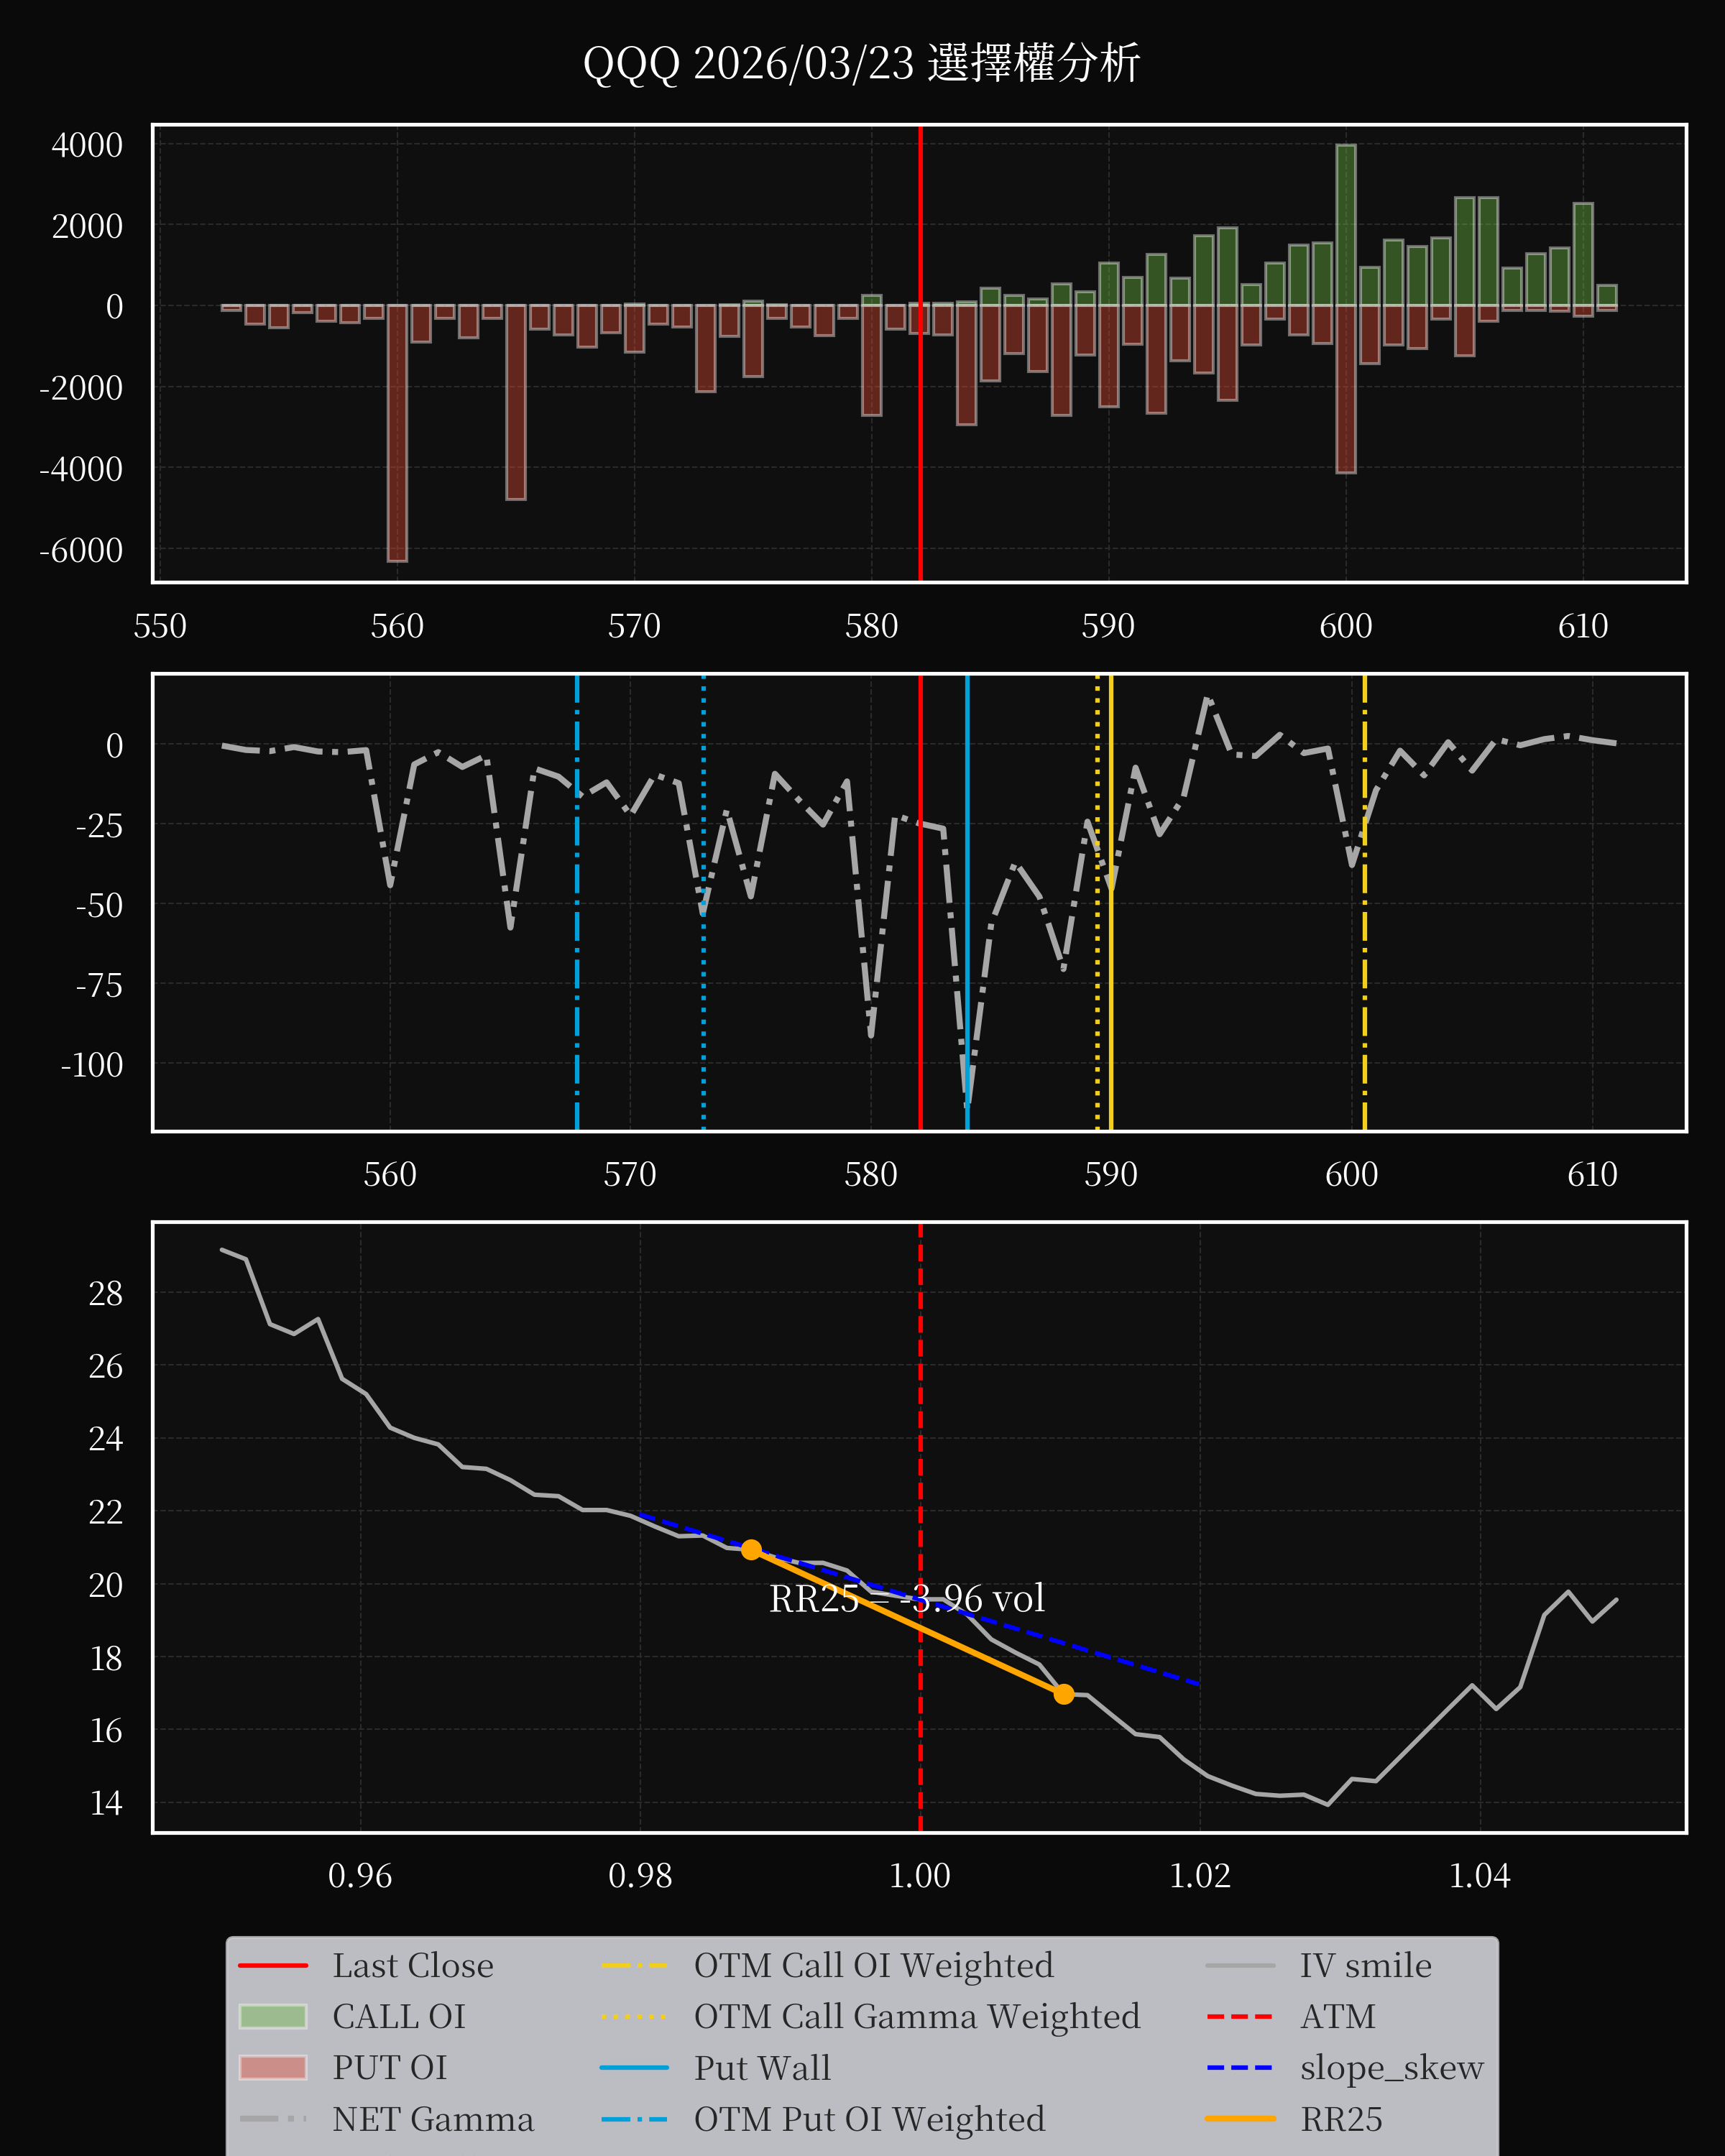Viewport: 1725px width, 2156px height.
Task: Click the red dashed ATM line in IV smile chart
Action: click(x=920, y=1527)
